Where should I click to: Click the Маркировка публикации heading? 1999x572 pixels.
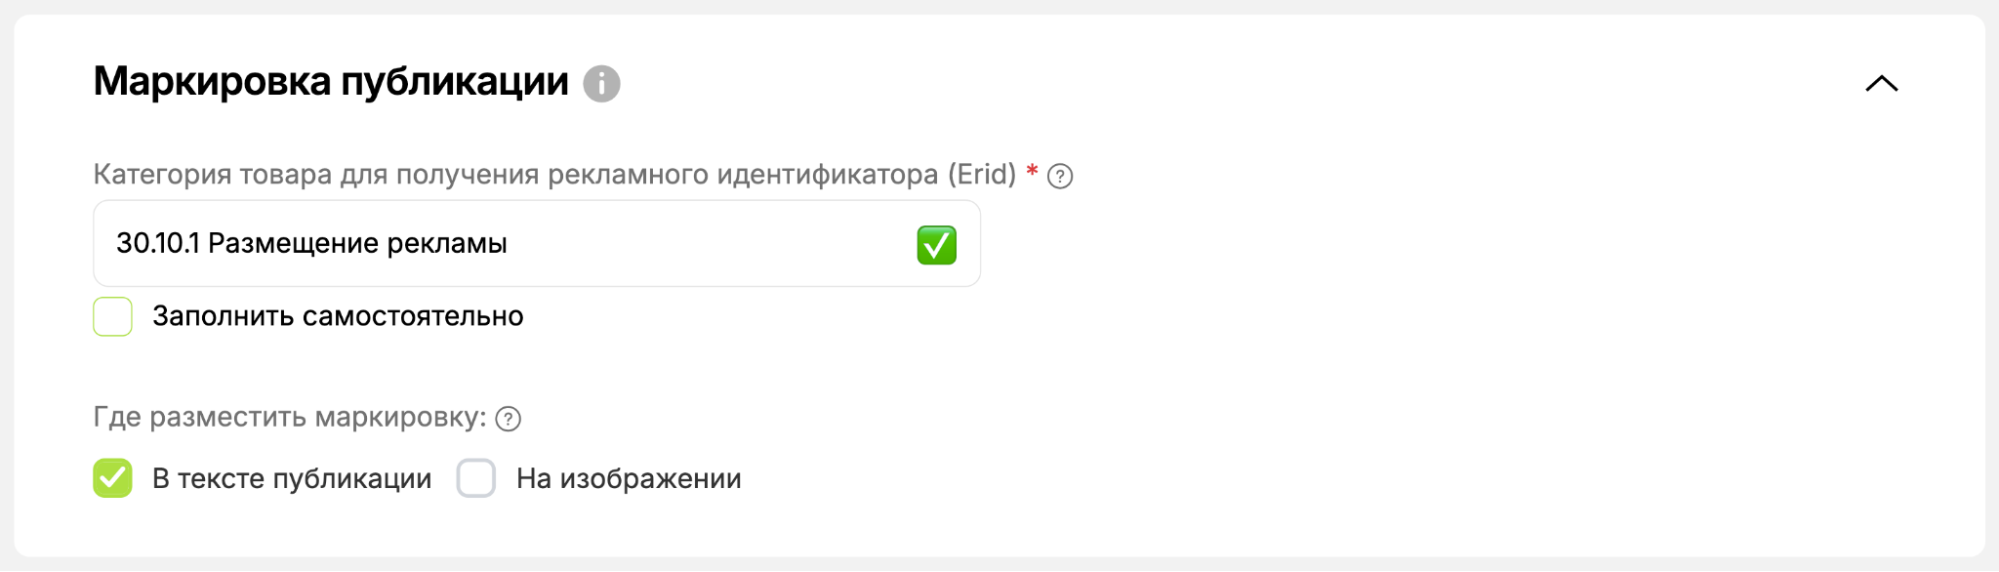331,82
